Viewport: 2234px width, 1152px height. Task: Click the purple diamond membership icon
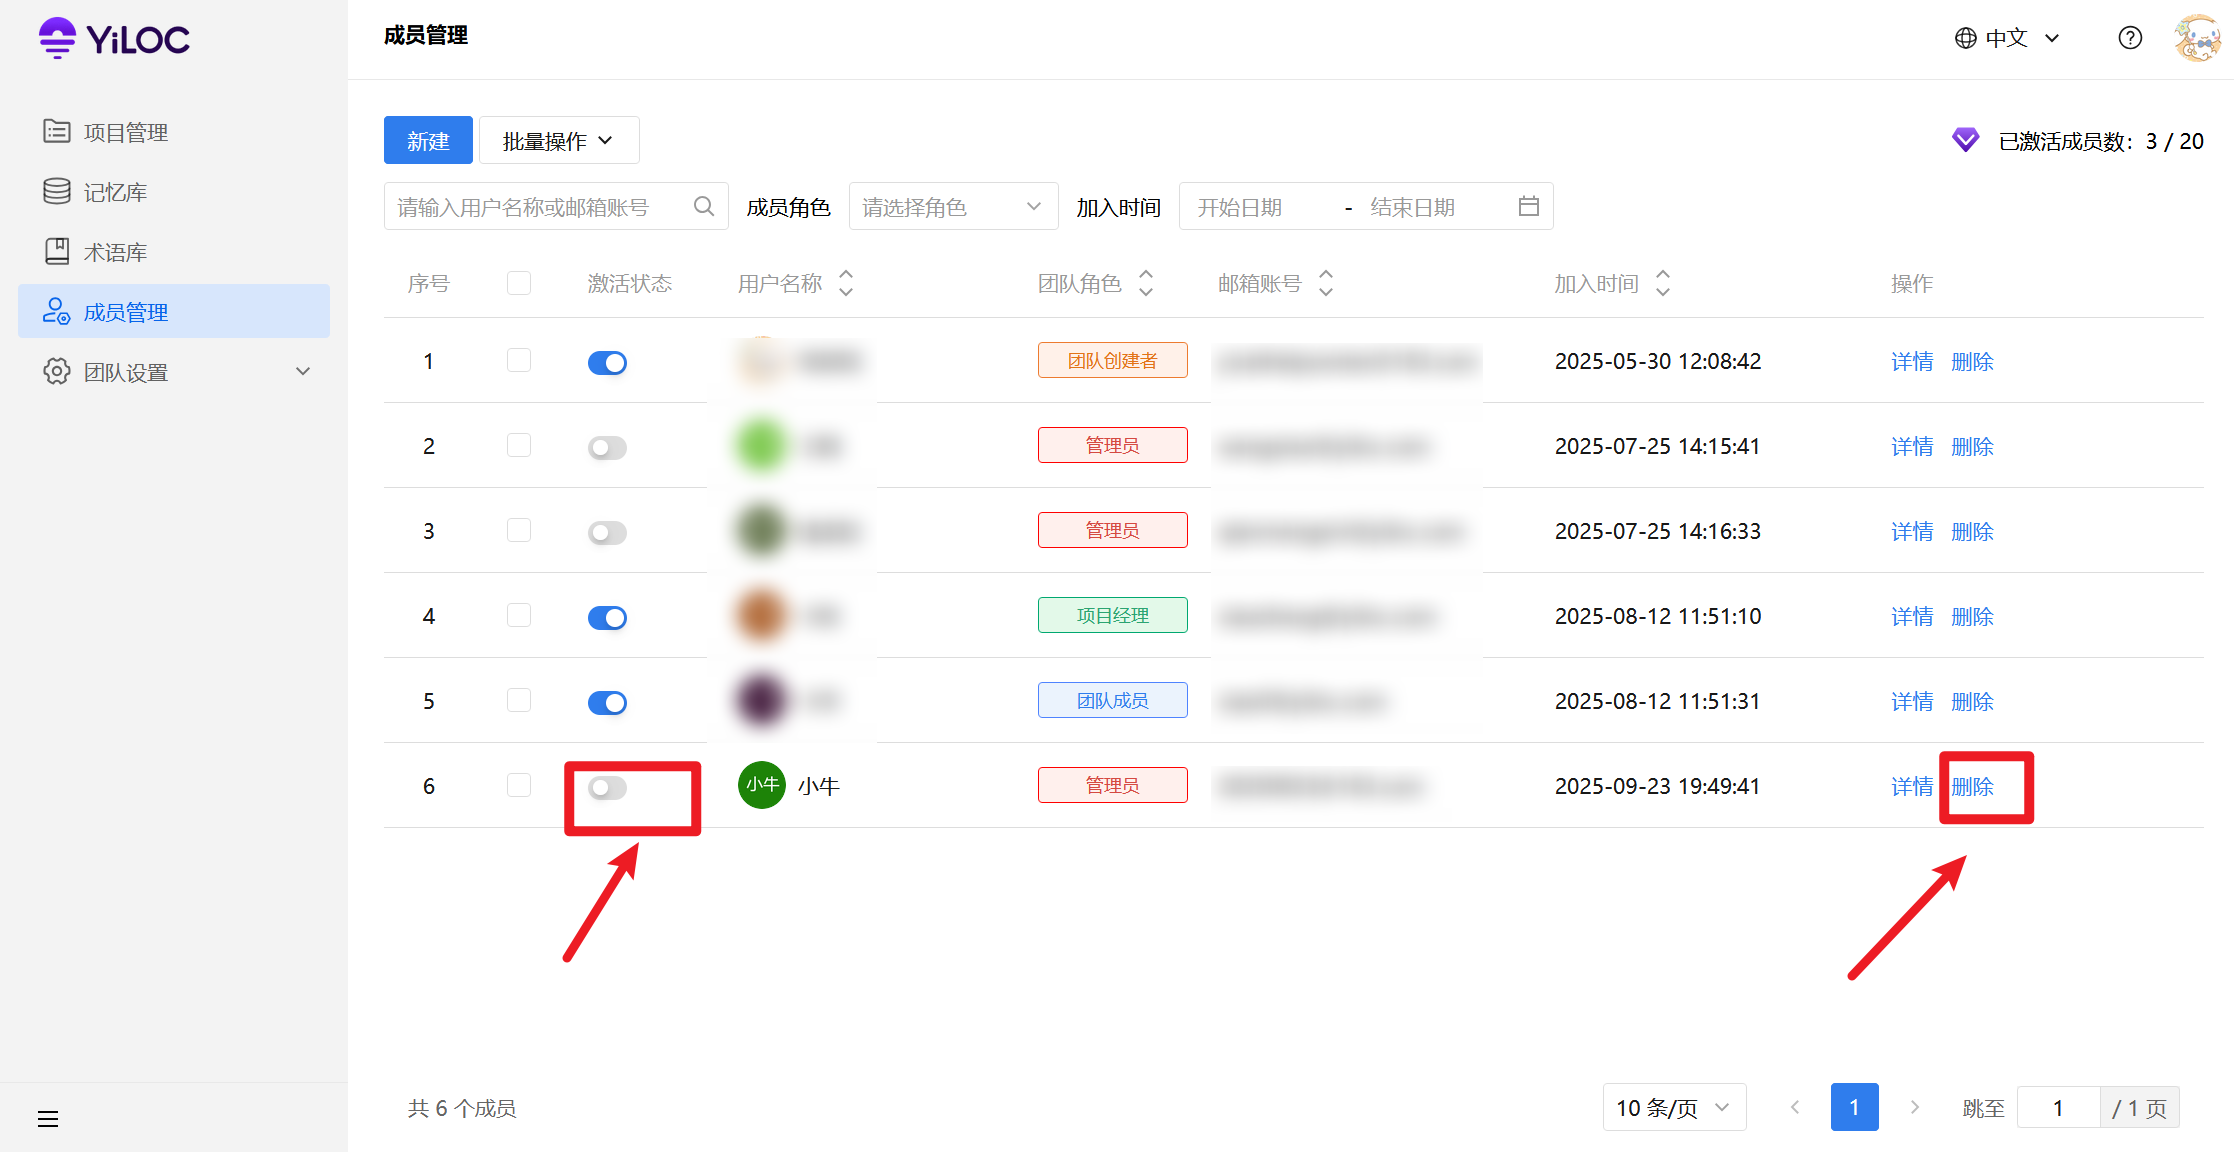pyautogui.click(x=1965, y=141)
